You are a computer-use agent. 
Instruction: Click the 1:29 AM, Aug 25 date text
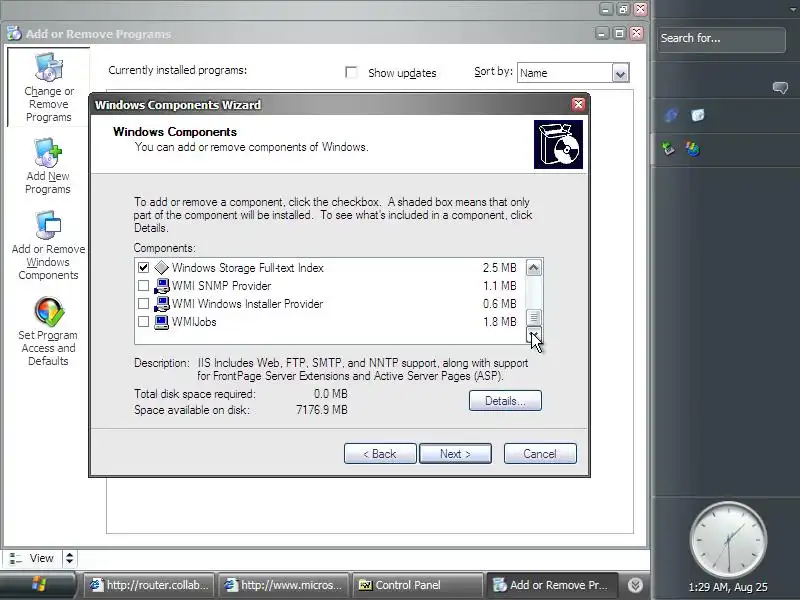pyautogui.click(x=728, y=587)
